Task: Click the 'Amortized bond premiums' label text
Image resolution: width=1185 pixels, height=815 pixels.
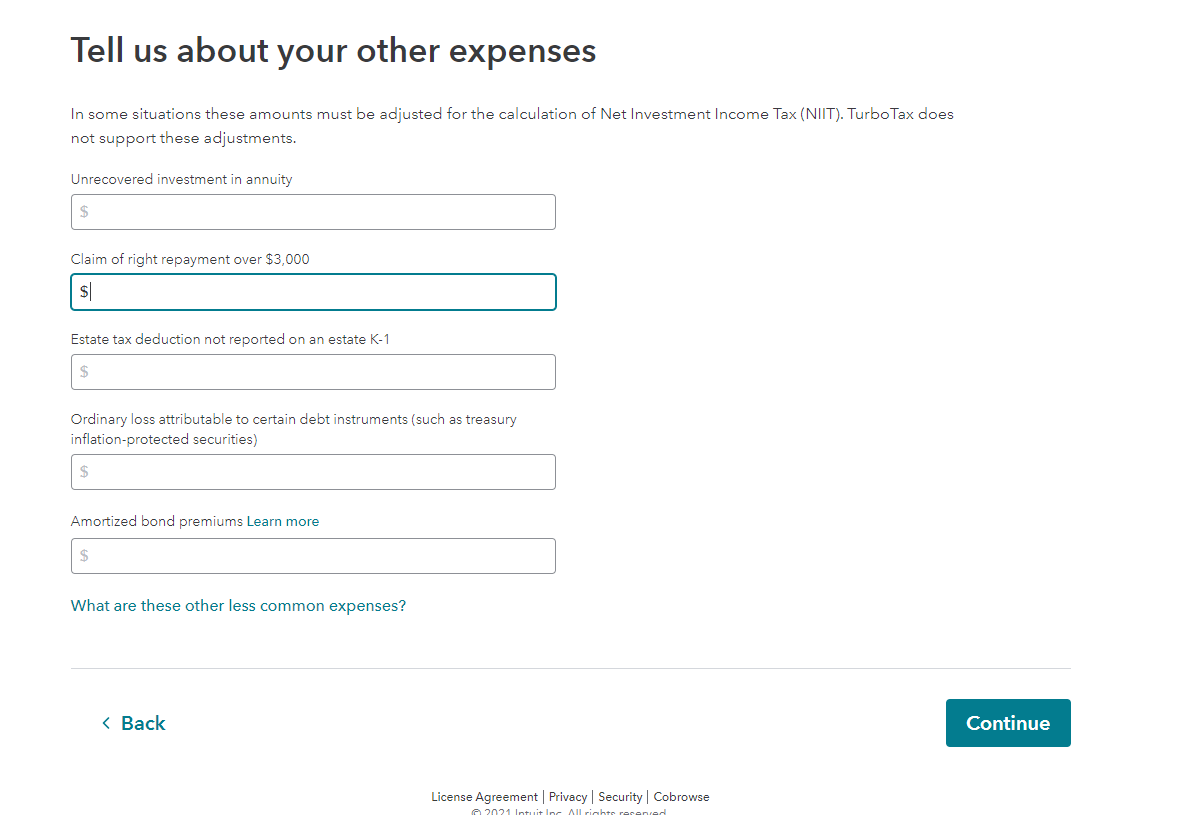Action: pyautogui.click(x=157, y=521)
